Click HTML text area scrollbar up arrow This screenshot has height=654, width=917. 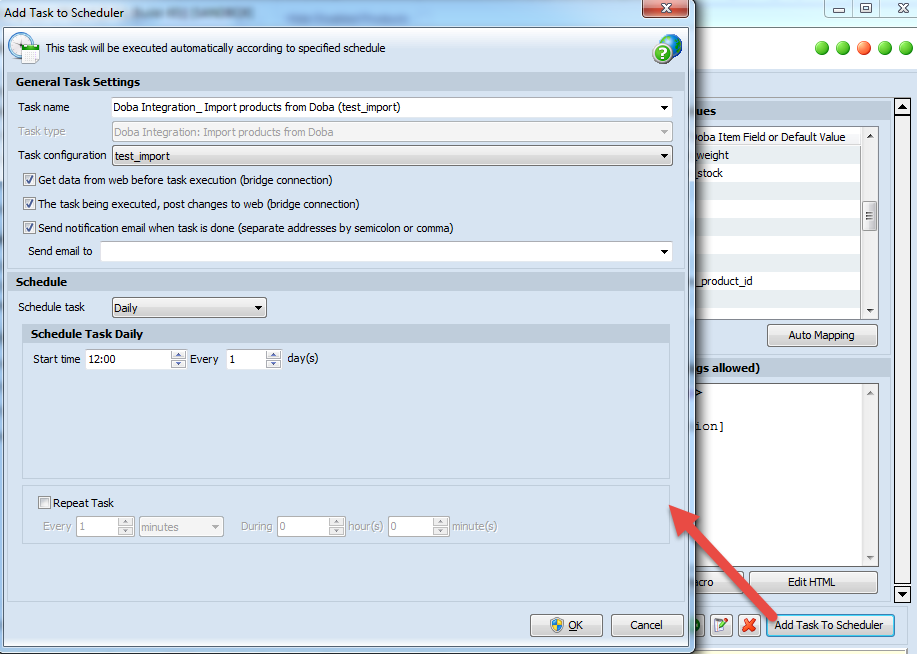870,393
